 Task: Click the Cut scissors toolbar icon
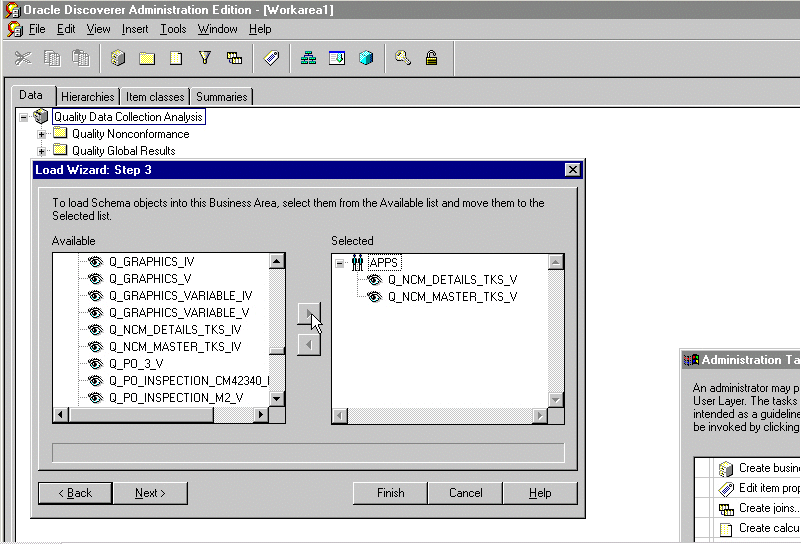pyautogui.click(x=23, y=58)
